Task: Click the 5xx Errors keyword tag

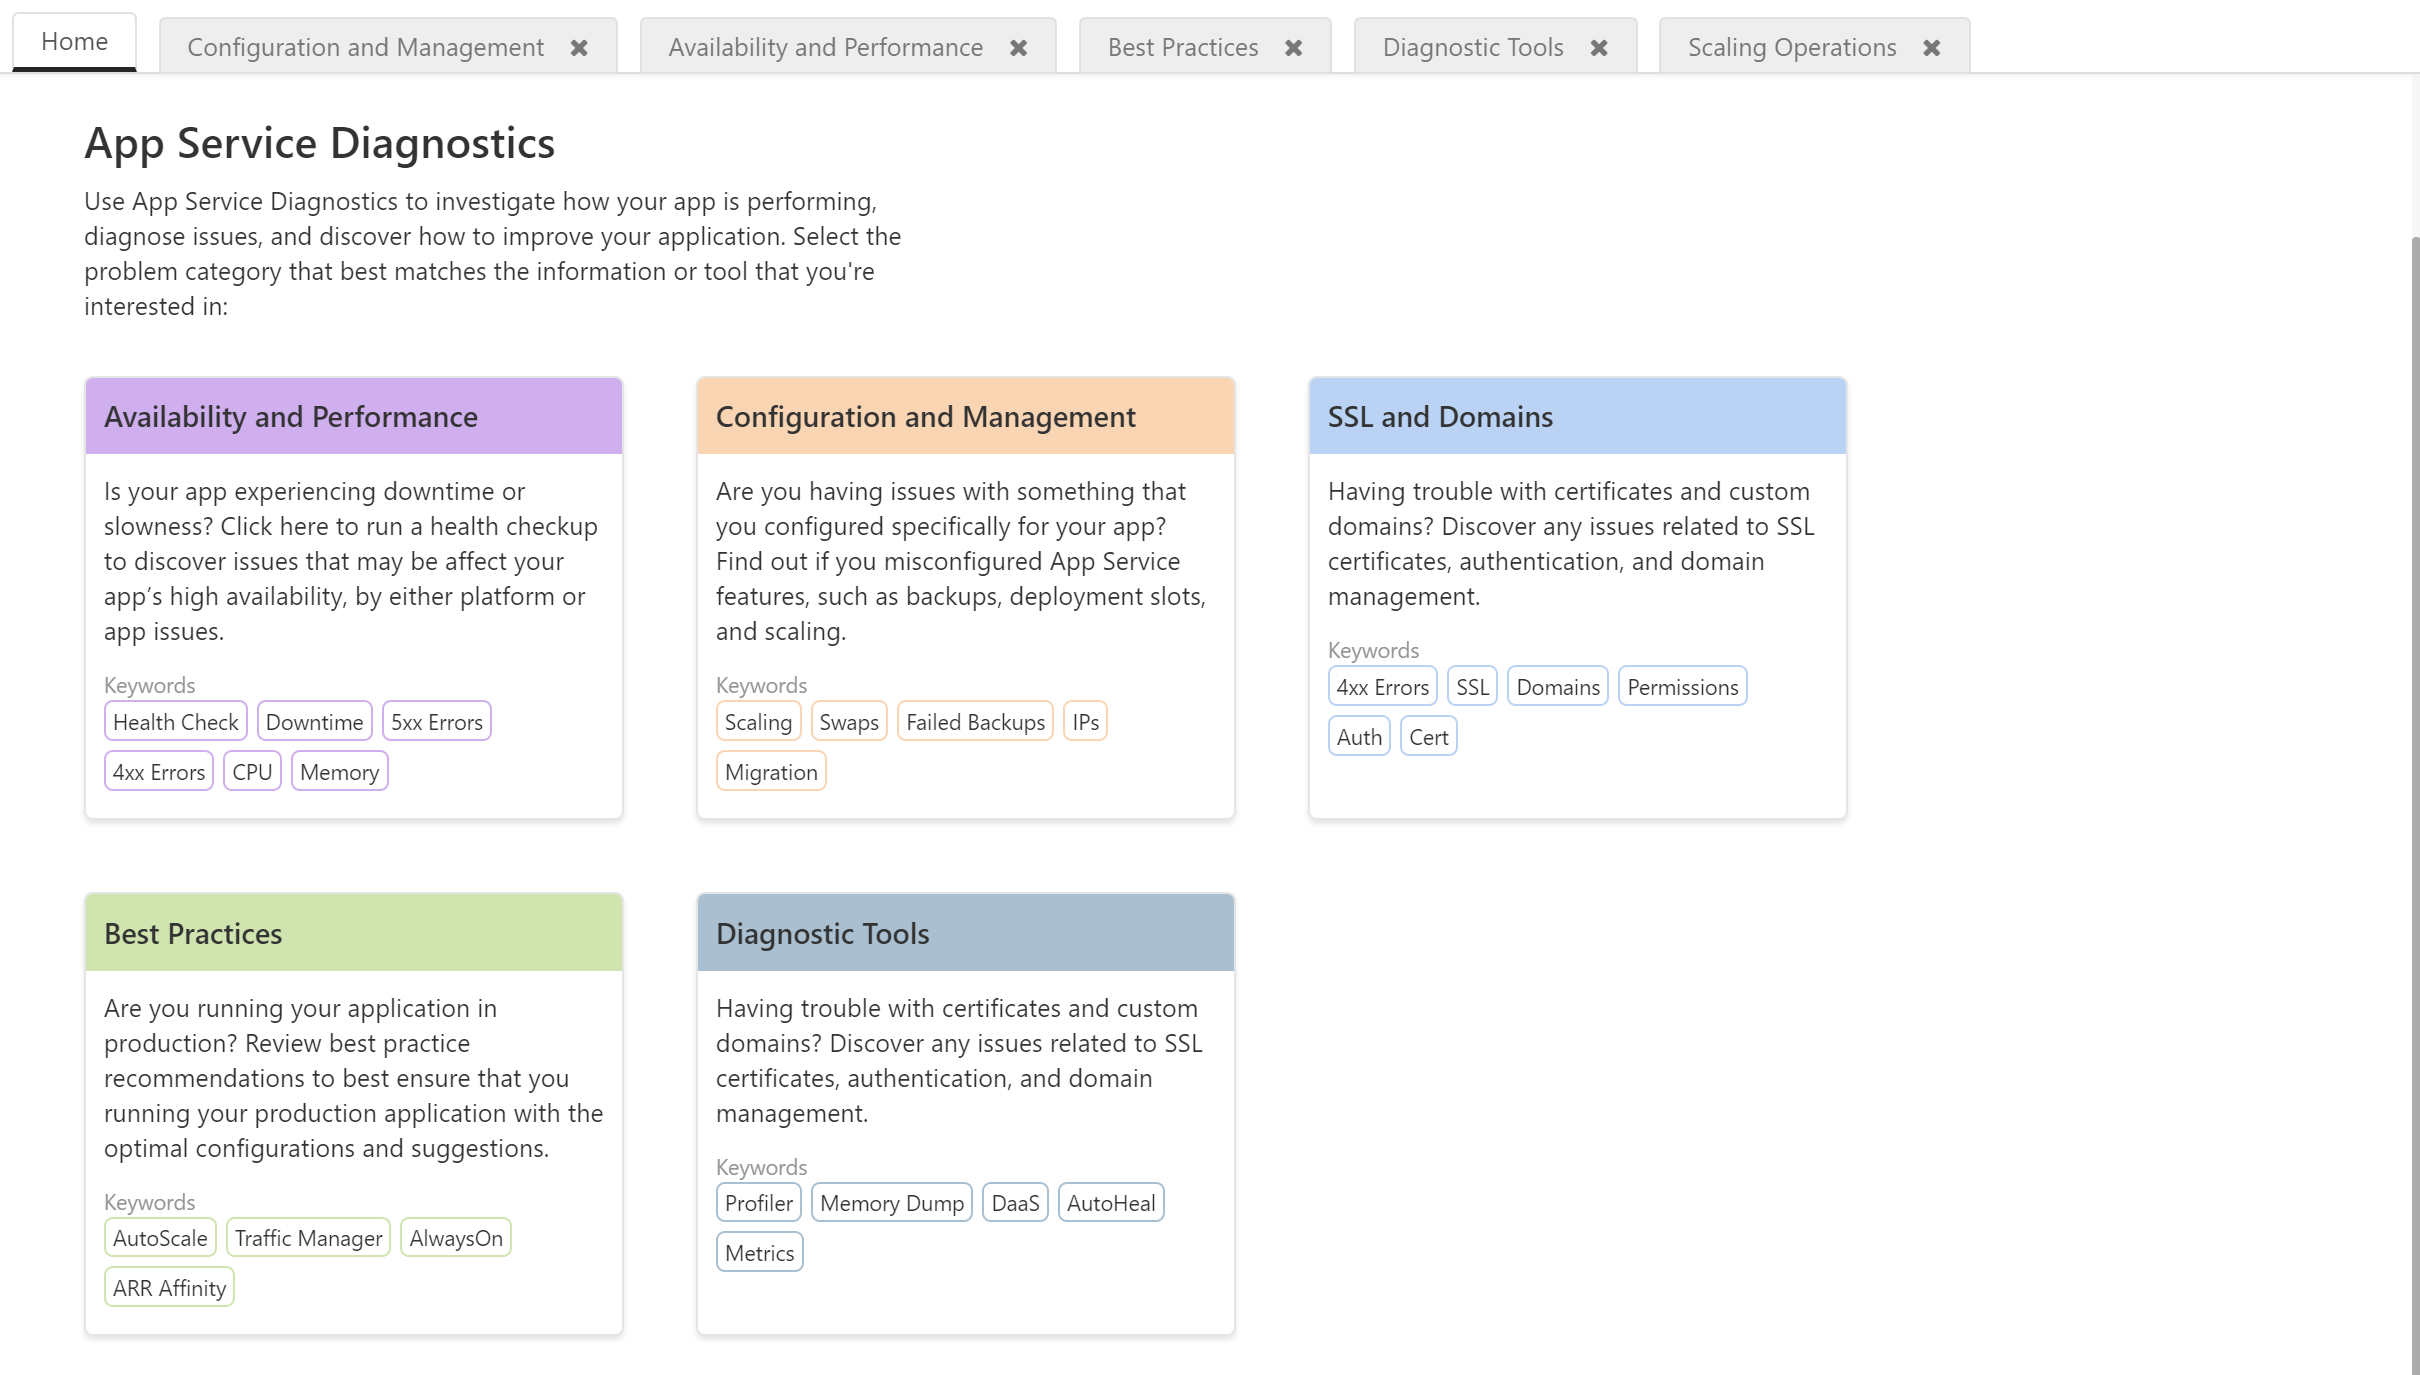Action: (x=436, y=722)
